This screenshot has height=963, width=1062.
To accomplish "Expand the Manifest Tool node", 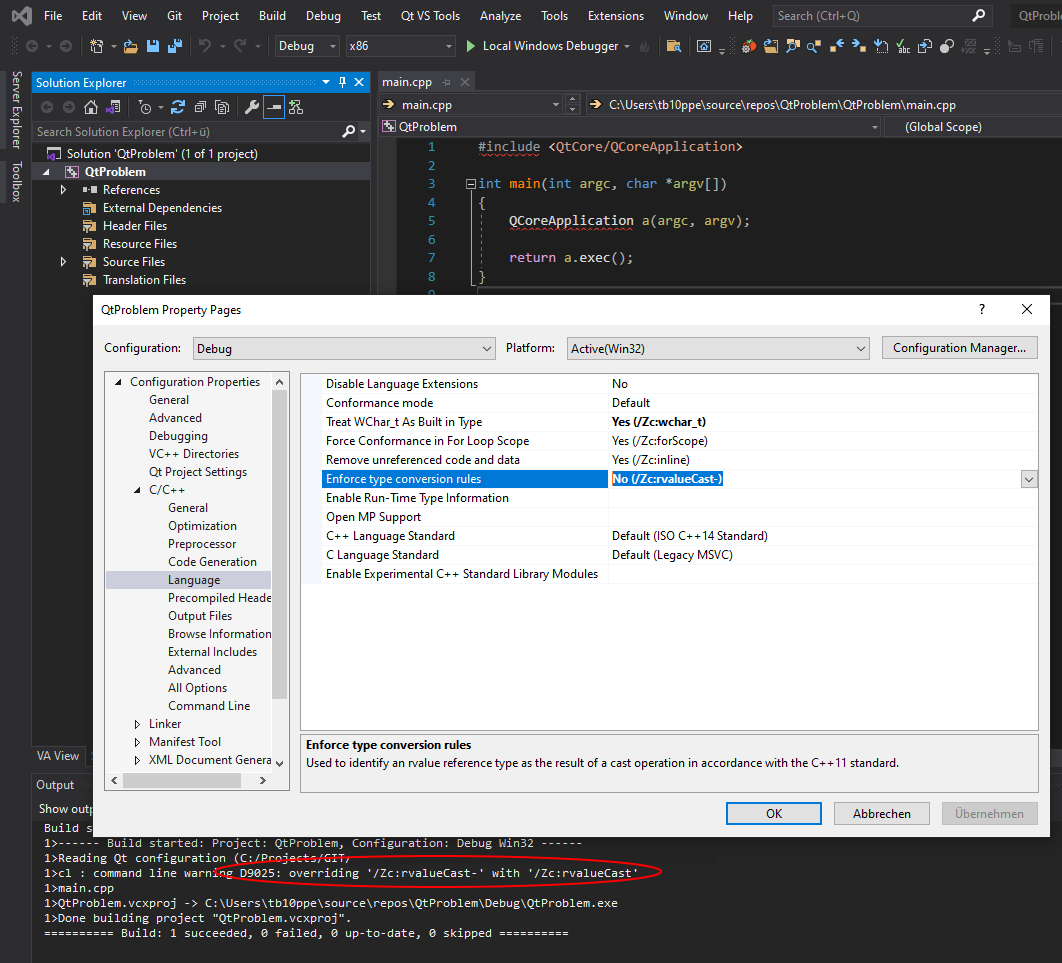I will tap(137, 742).
